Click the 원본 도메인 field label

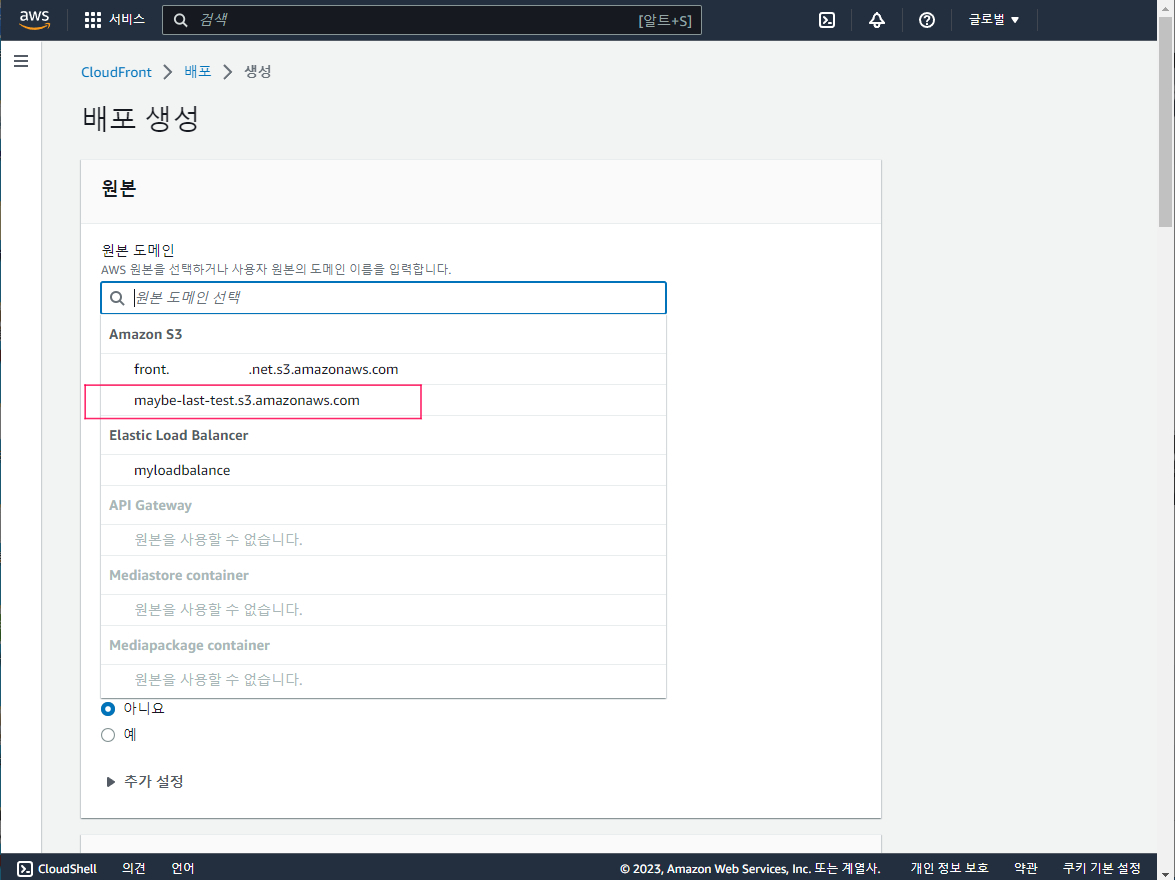(x=138, y=250)
